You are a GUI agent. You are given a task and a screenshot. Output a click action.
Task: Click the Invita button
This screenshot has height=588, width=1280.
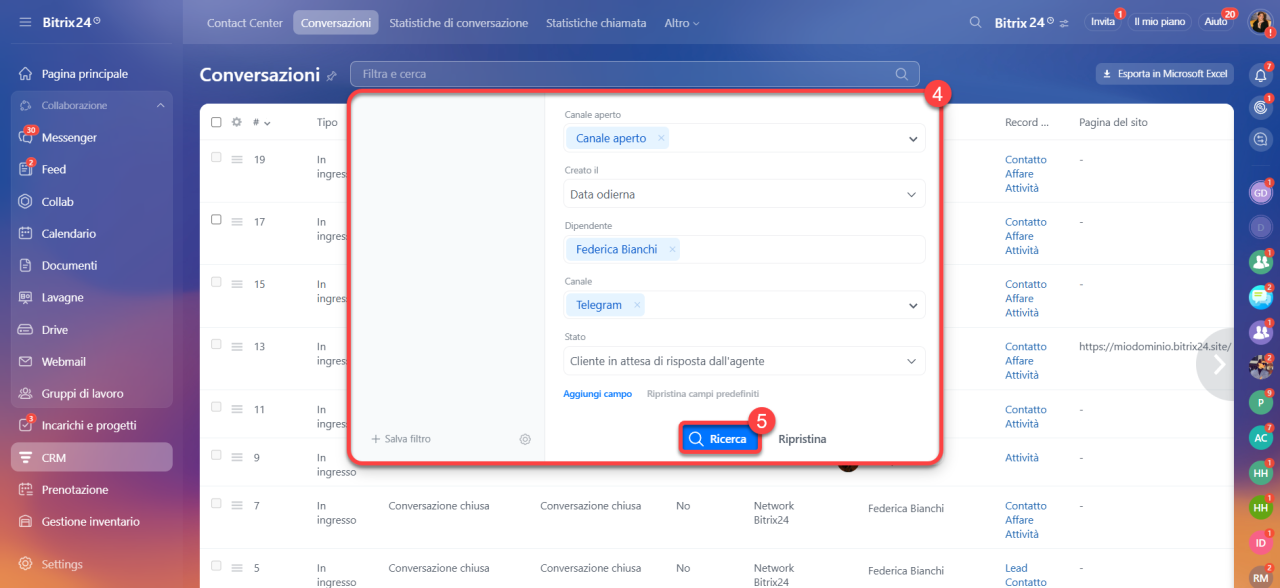point(1103,22)
